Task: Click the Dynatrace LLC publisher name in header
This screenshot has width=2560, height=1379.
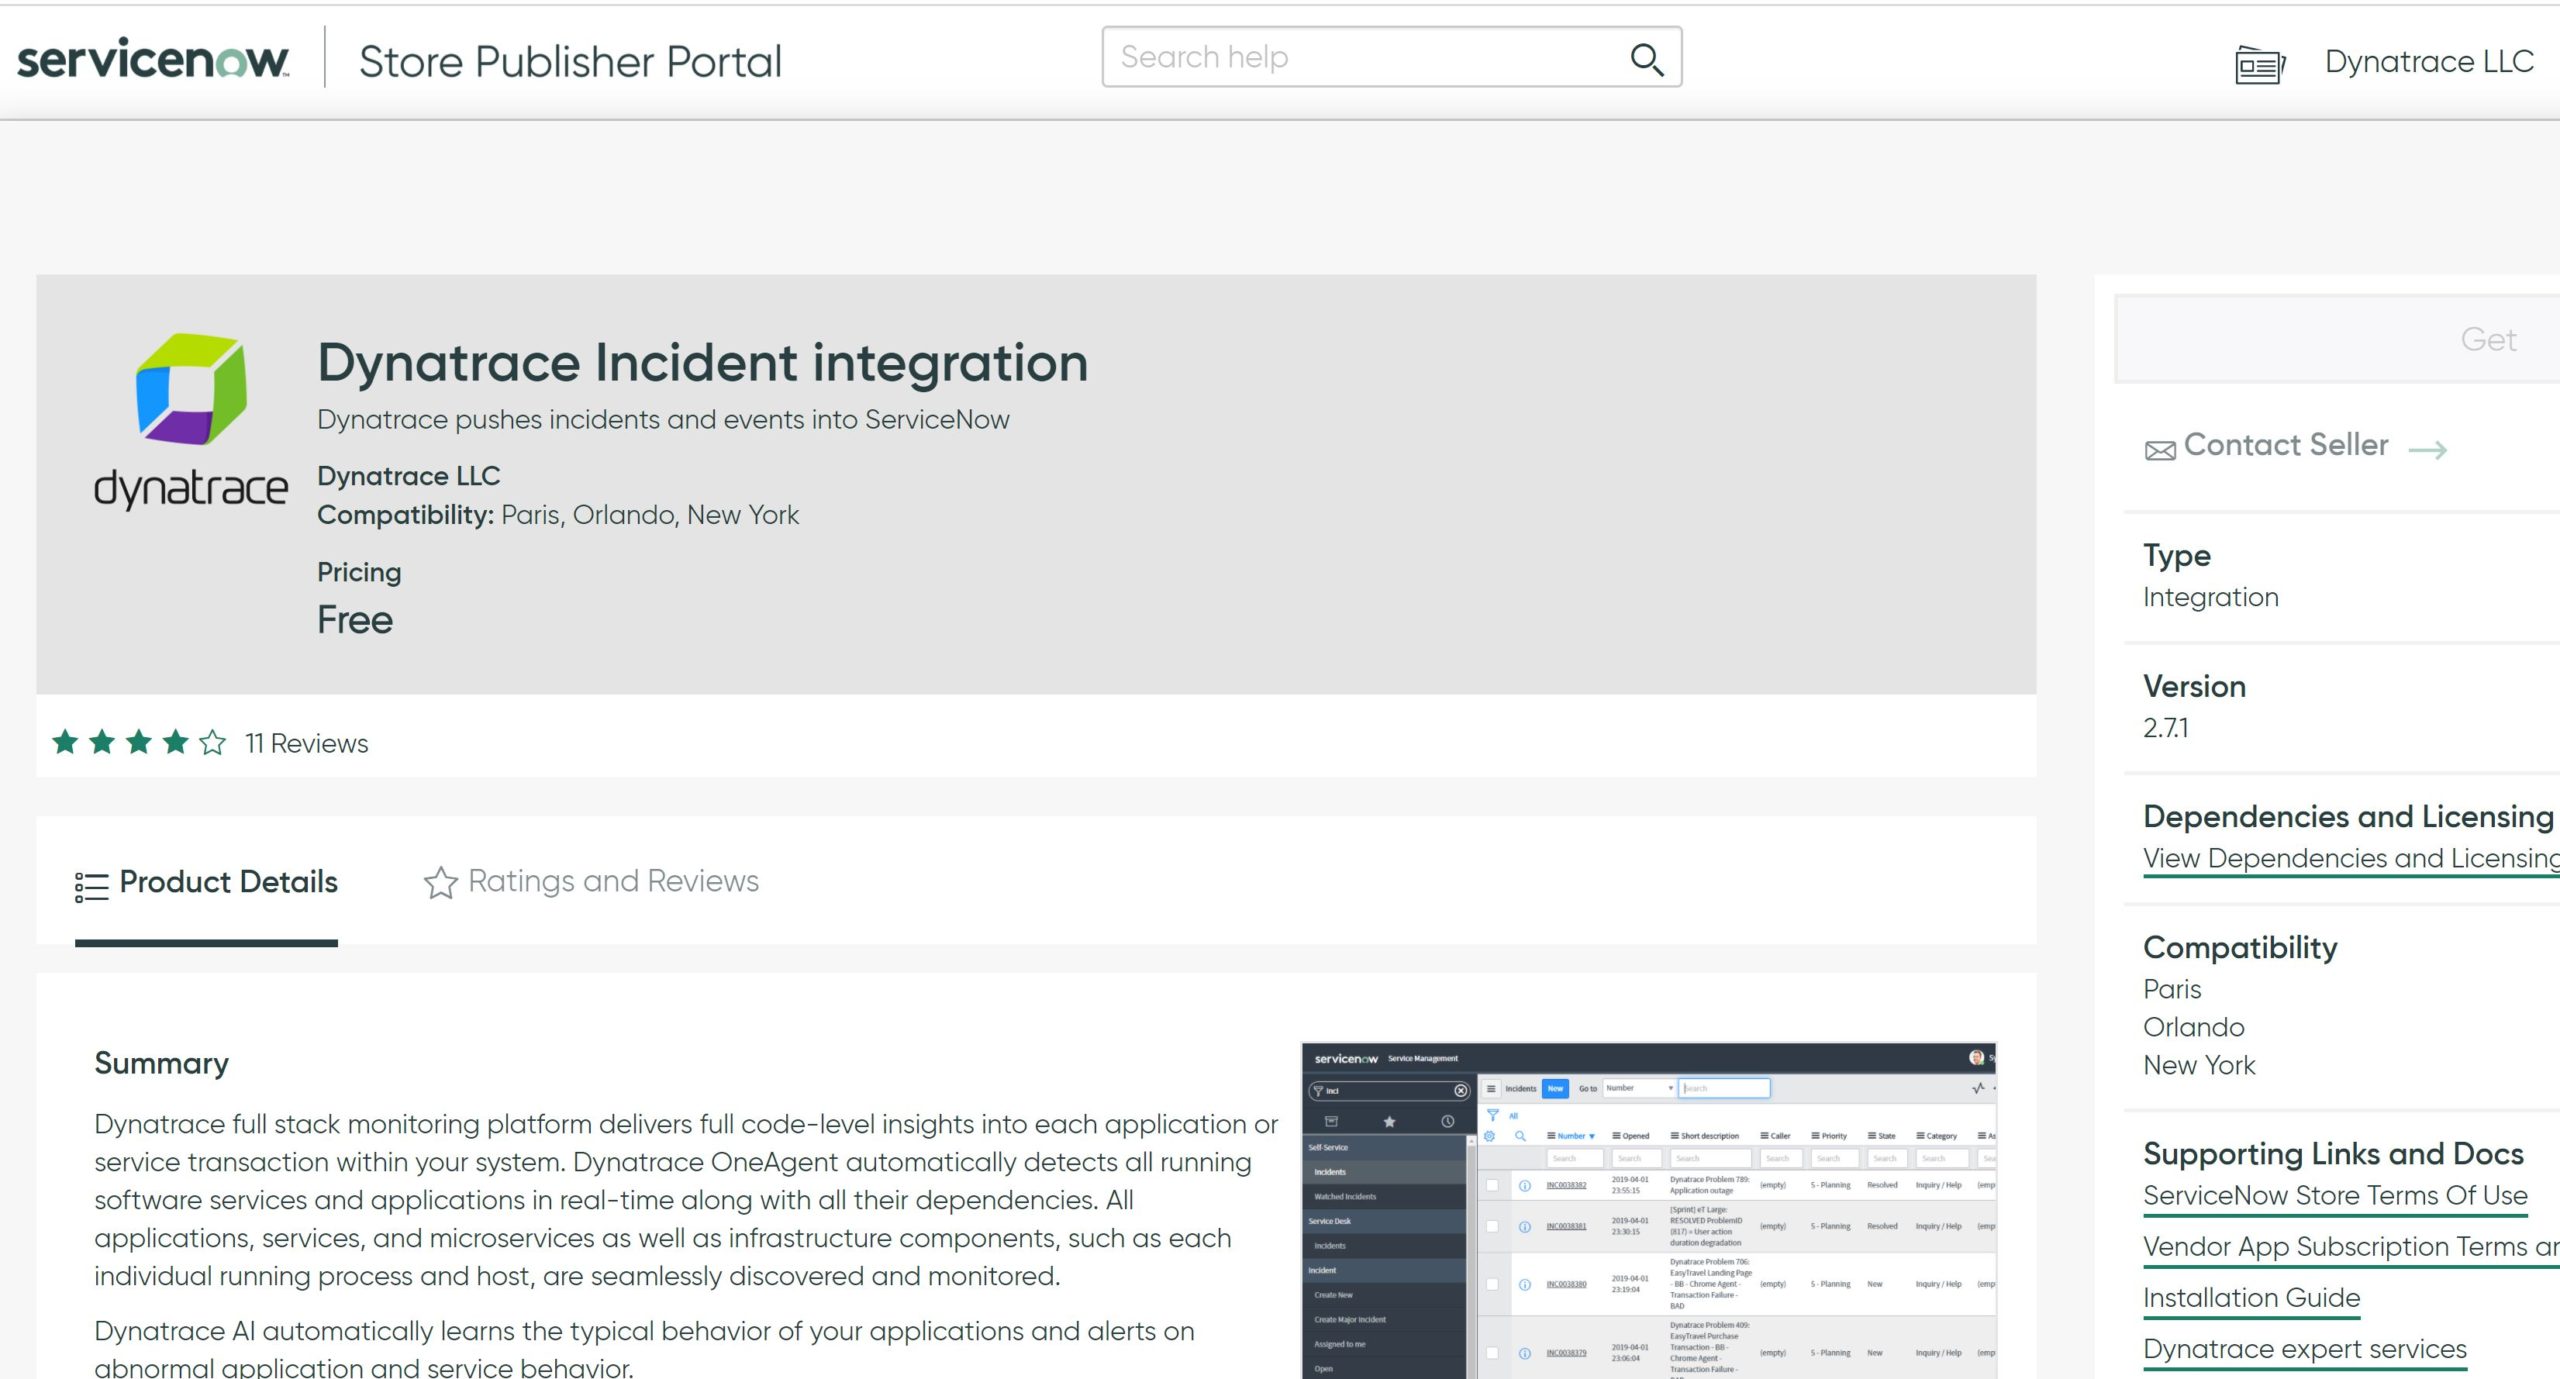Action: pos(408,476)
